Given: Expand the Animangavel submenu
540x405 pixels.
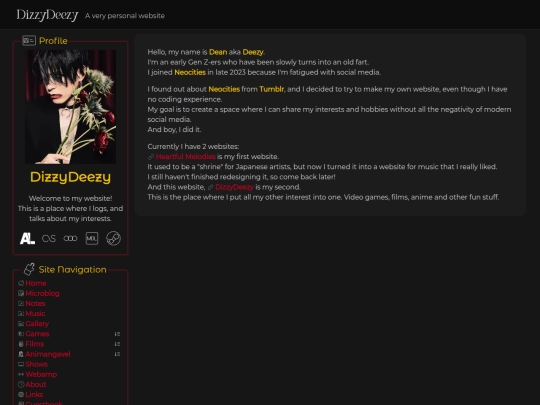Looking at the screenshot, I should tap(117, 354).
